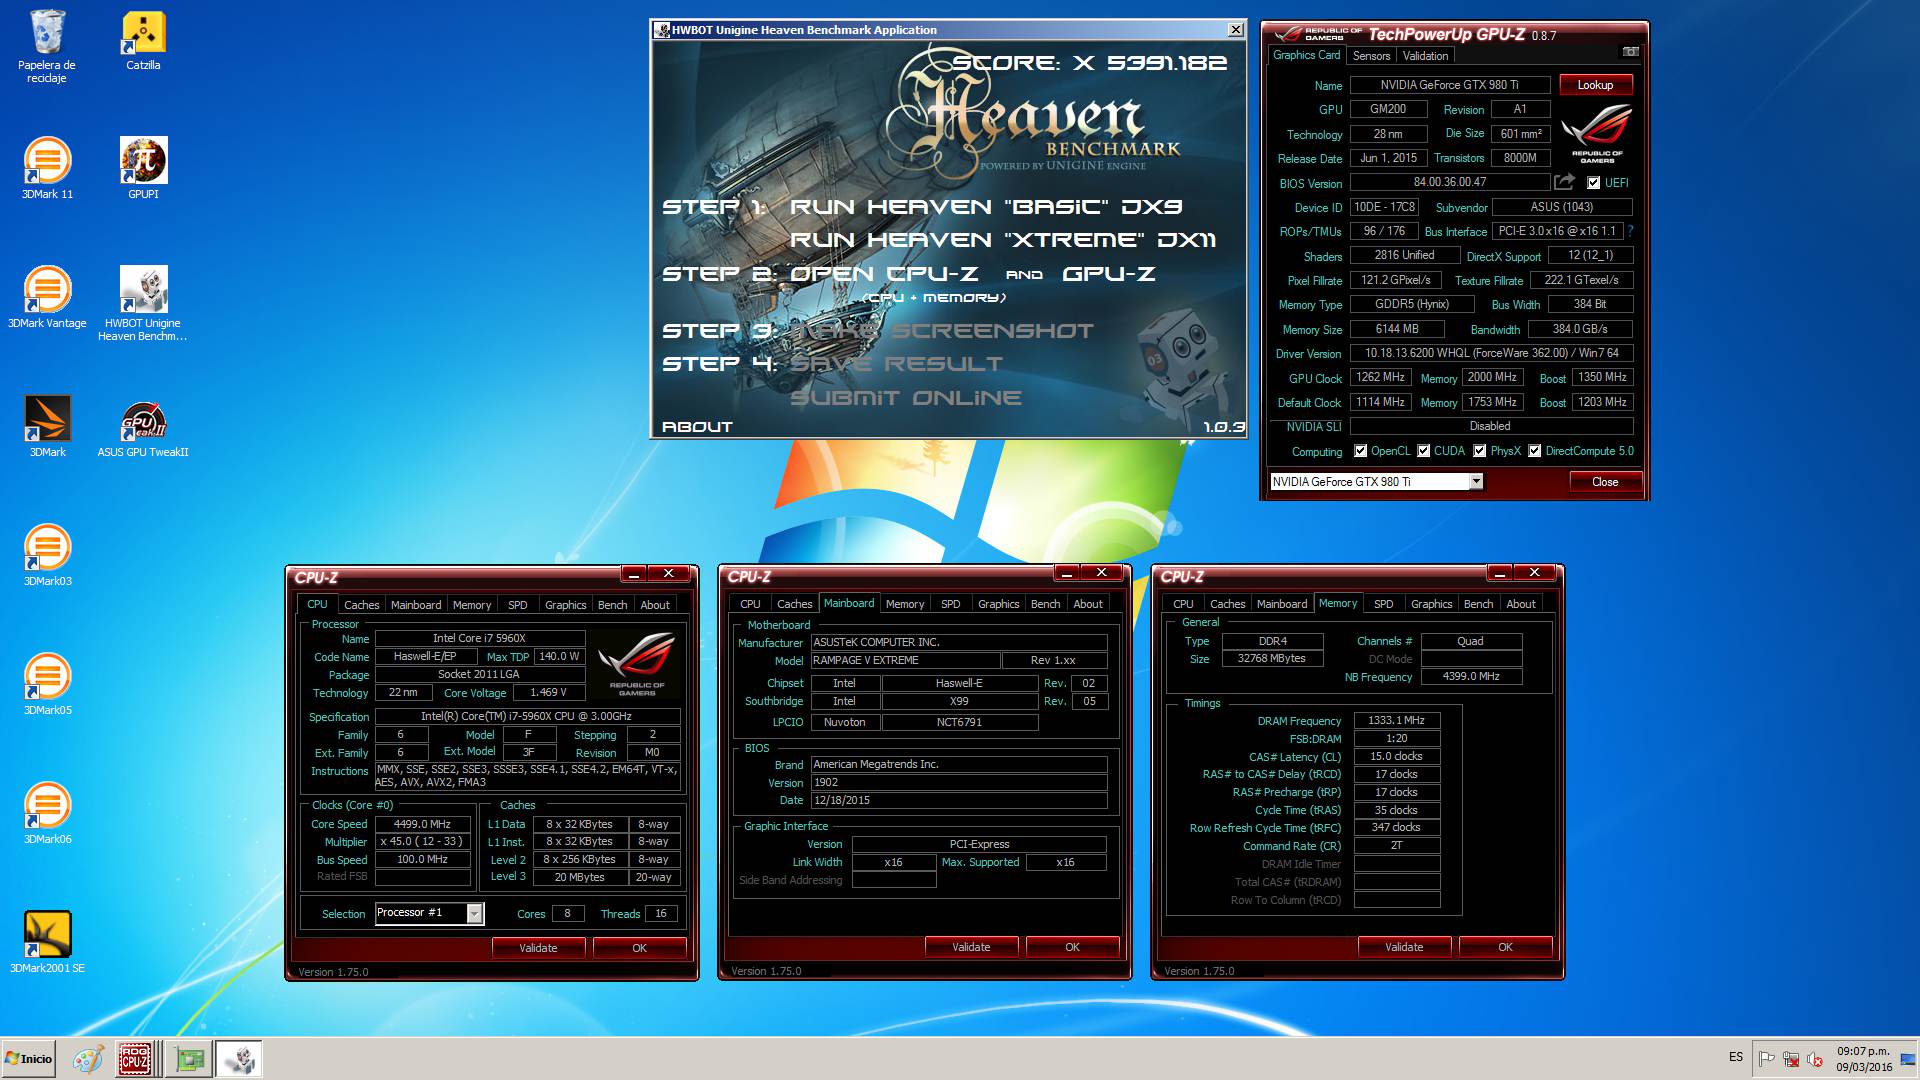Toggle the DirectCompute 5.0 checkbox
The width and height of the screenshot is (1920, 1080).
pos(1535,451)
